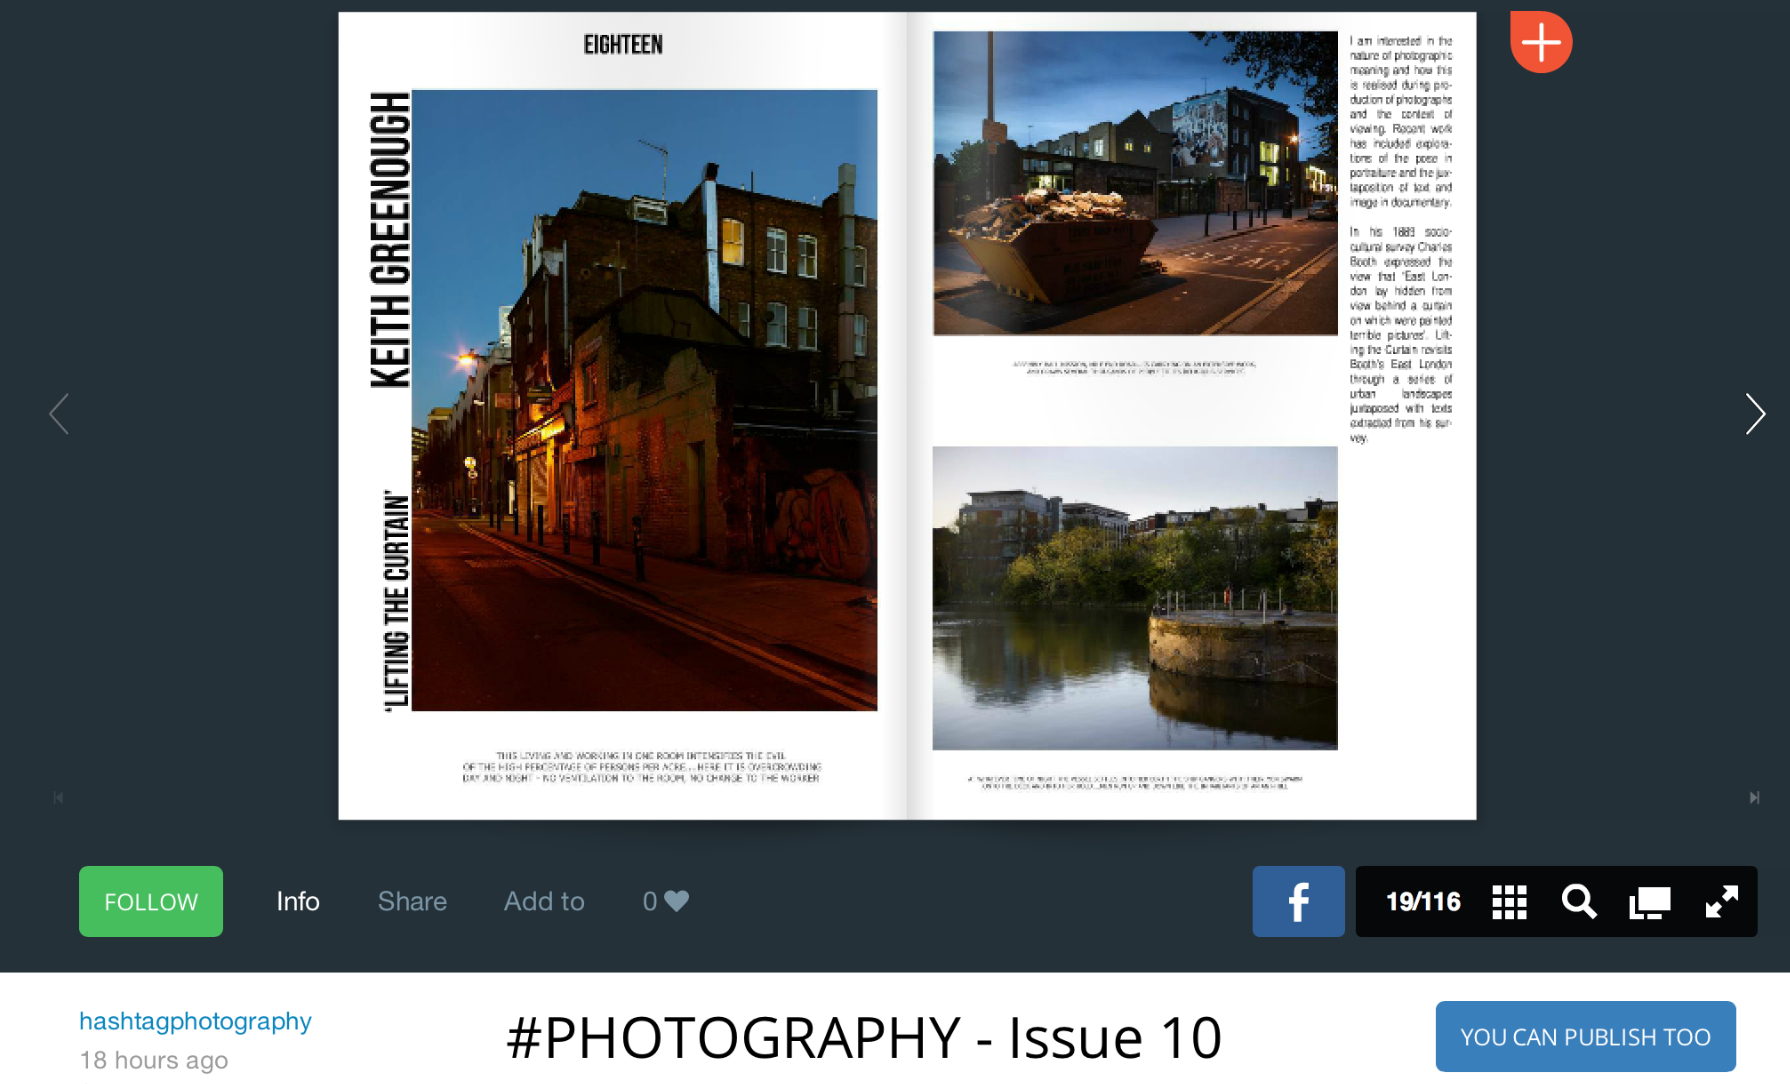Click the red plus clip button
The image size is (1790, 1084).
coord(1540,42)
